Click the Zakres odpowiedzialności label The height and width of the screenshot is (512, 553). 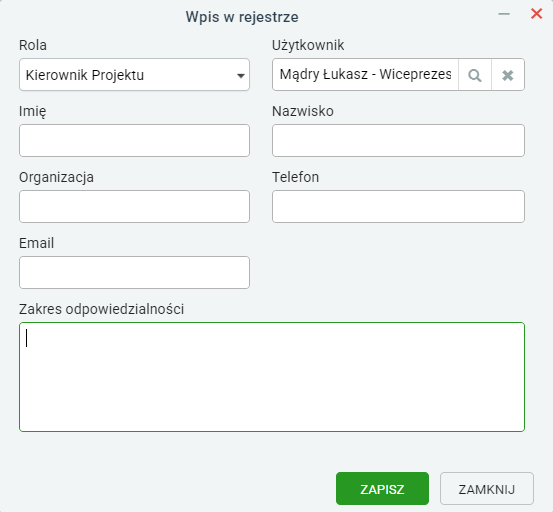(x=102, y=309)
